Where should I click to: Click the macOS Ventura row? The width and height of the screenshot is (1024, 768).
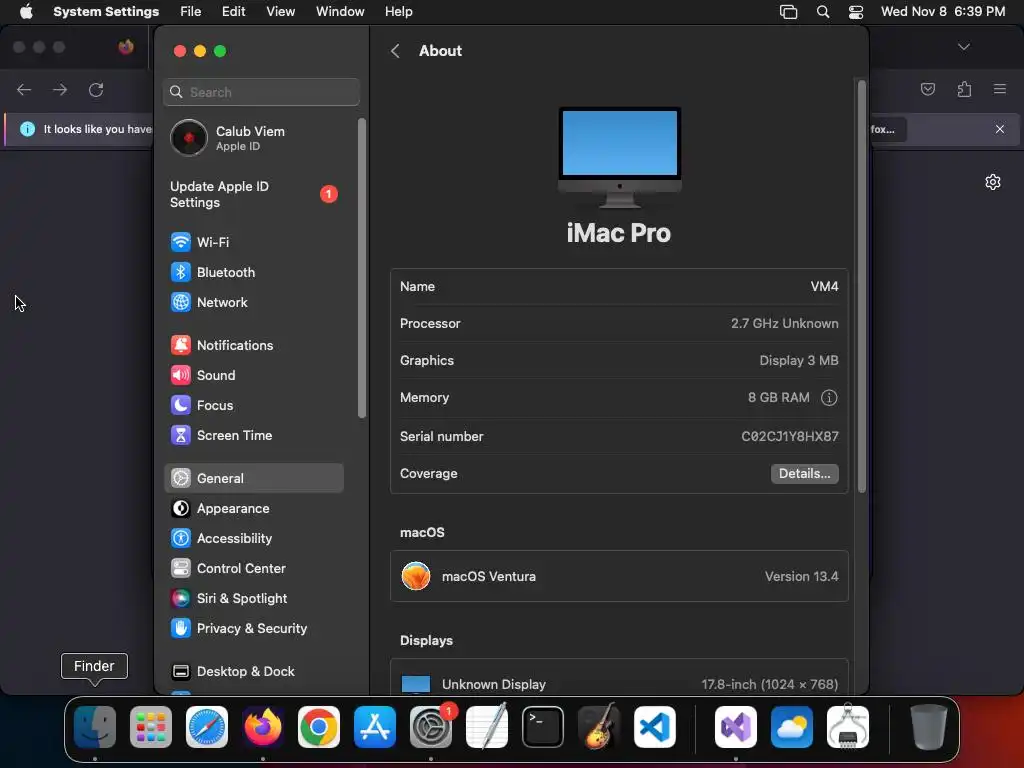pos(619,576)
